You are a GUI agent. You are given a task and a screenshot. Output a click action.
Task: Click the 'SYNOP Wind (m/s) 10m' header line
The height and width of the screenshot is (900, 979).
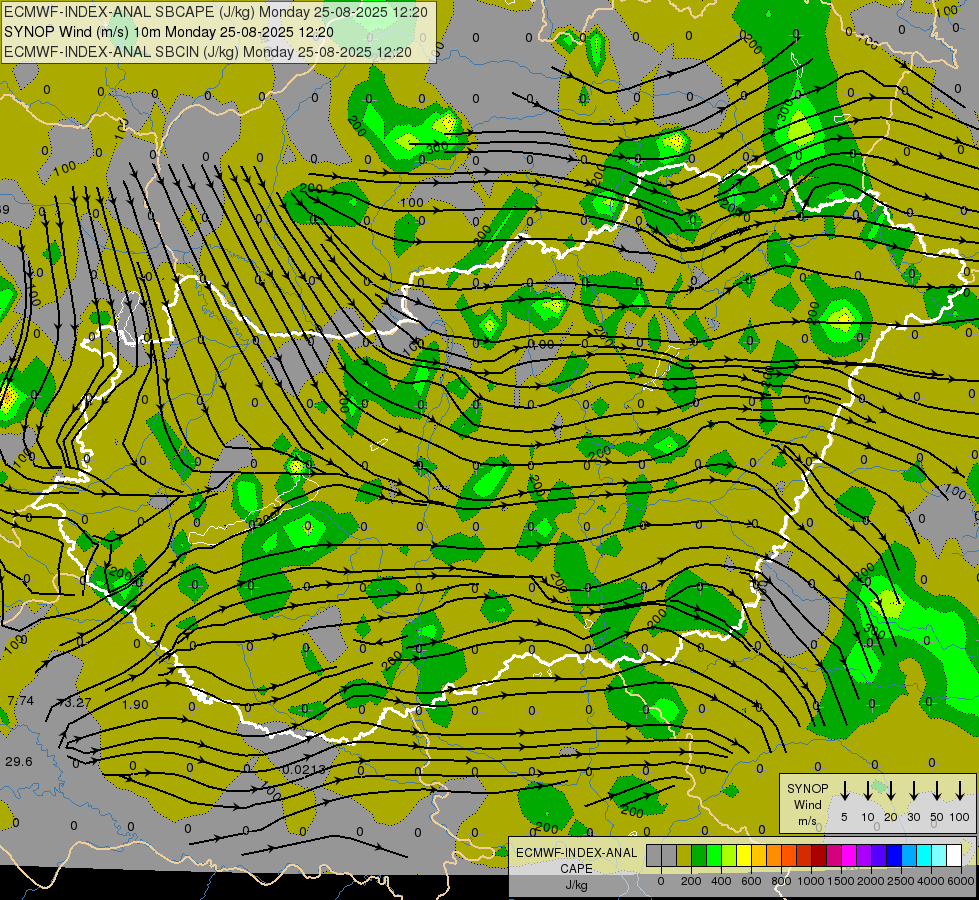tap(169, 32)
